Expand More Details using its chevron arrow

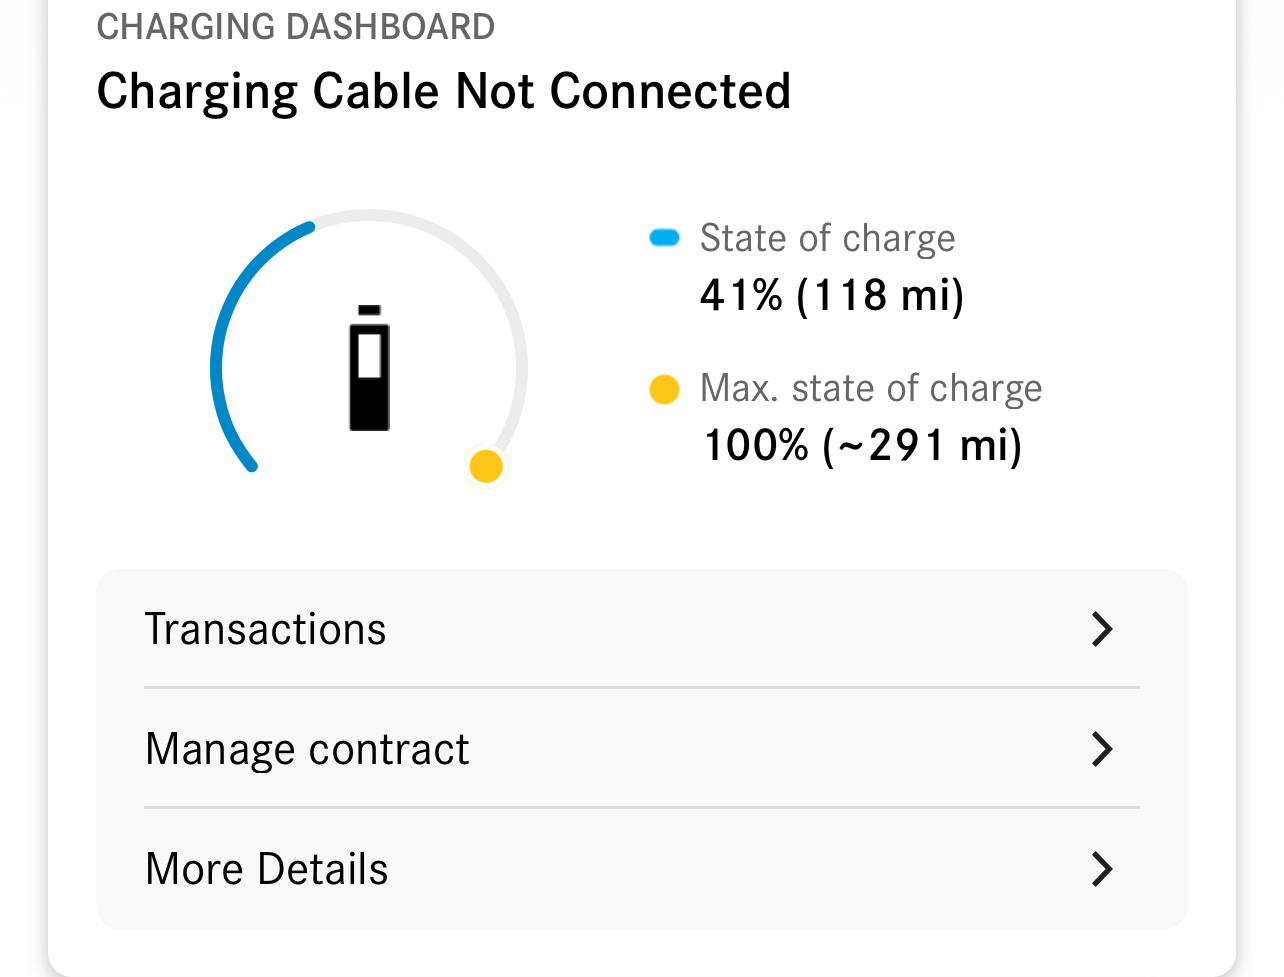tap(1102, 869)
